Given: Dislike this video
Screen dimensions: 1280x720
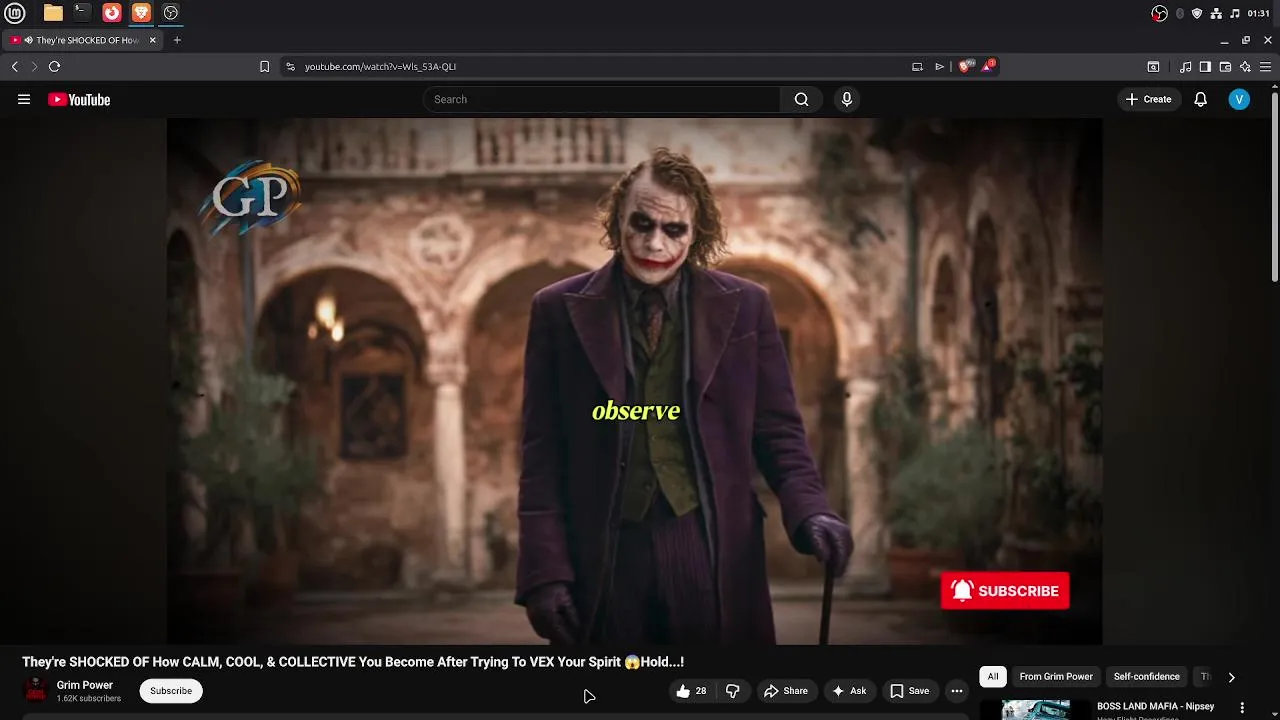Looking at the screenshot, I should [733, 690].
